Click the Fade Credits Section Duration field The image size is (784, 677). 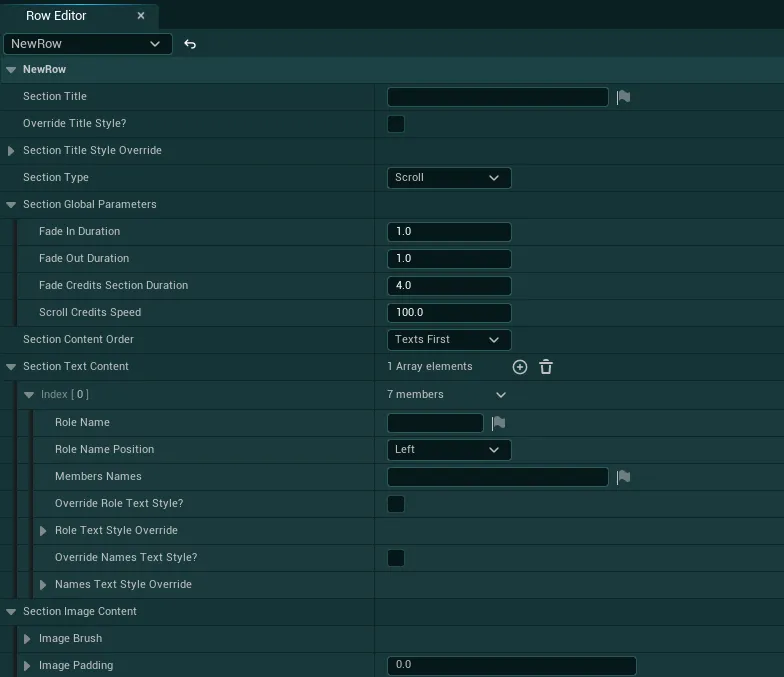pos(449,286)
